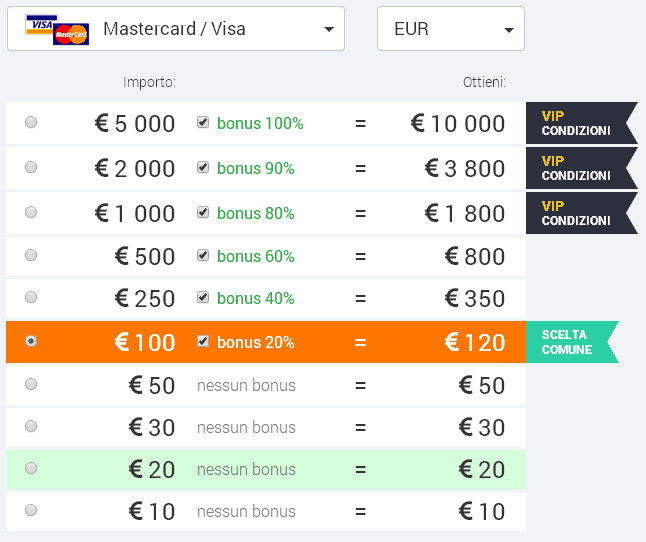Expand the EUR currency dropdown
This screenshot has height=542, width=646.
tap(451, 29)
